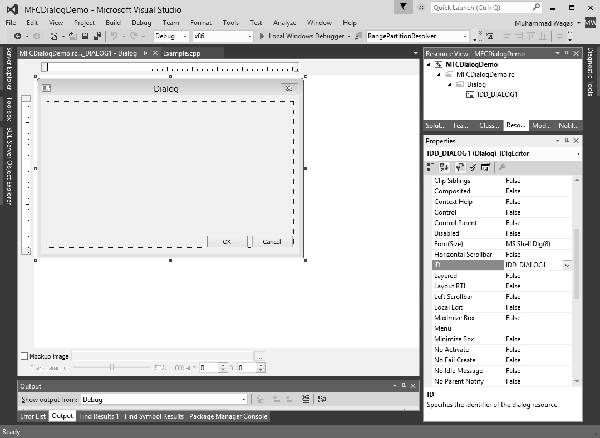The image size is (600, 438).
Task: Click the Properties view icon in Properties toolbar
Action: pyautogui.click(x=460, y=167)
